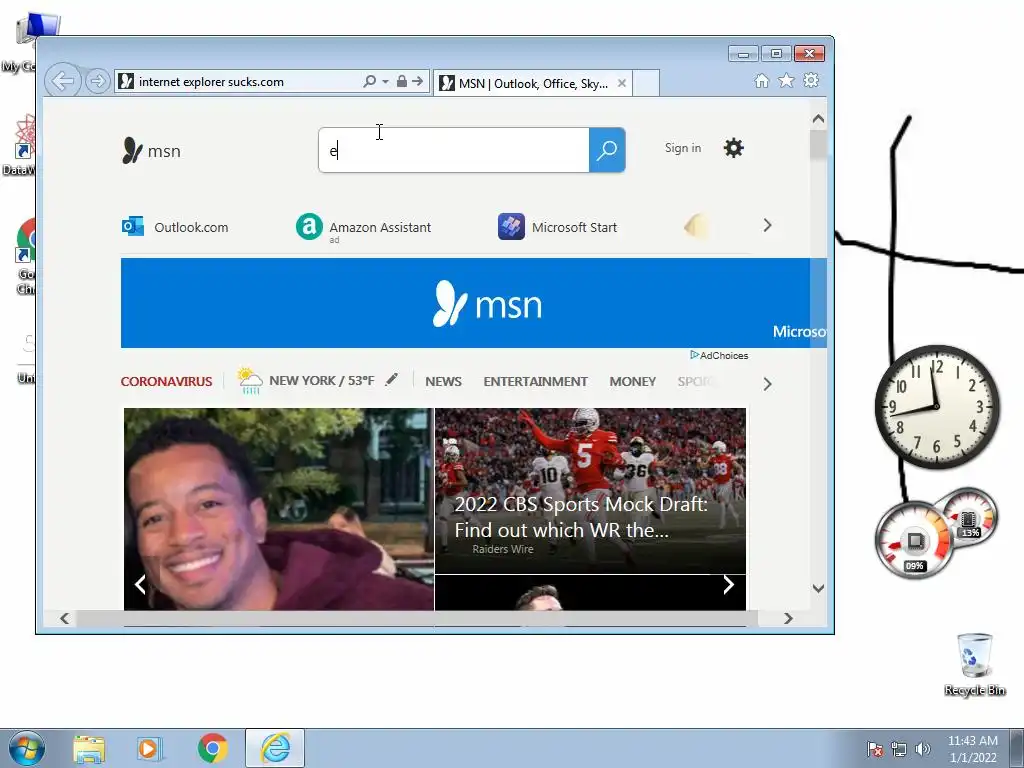Click the Recycle Bin desktop icon

[974, 664]
